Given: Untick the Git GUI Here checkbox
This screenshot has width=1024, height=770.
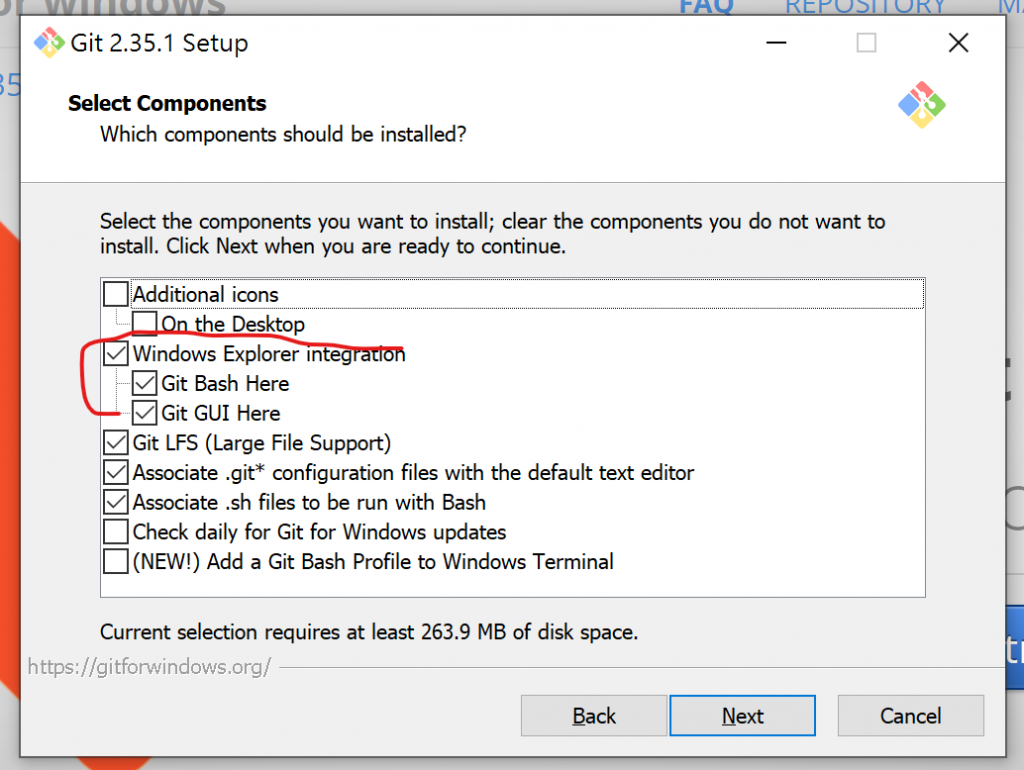Looking at the screenshot, I should (146, 413).
